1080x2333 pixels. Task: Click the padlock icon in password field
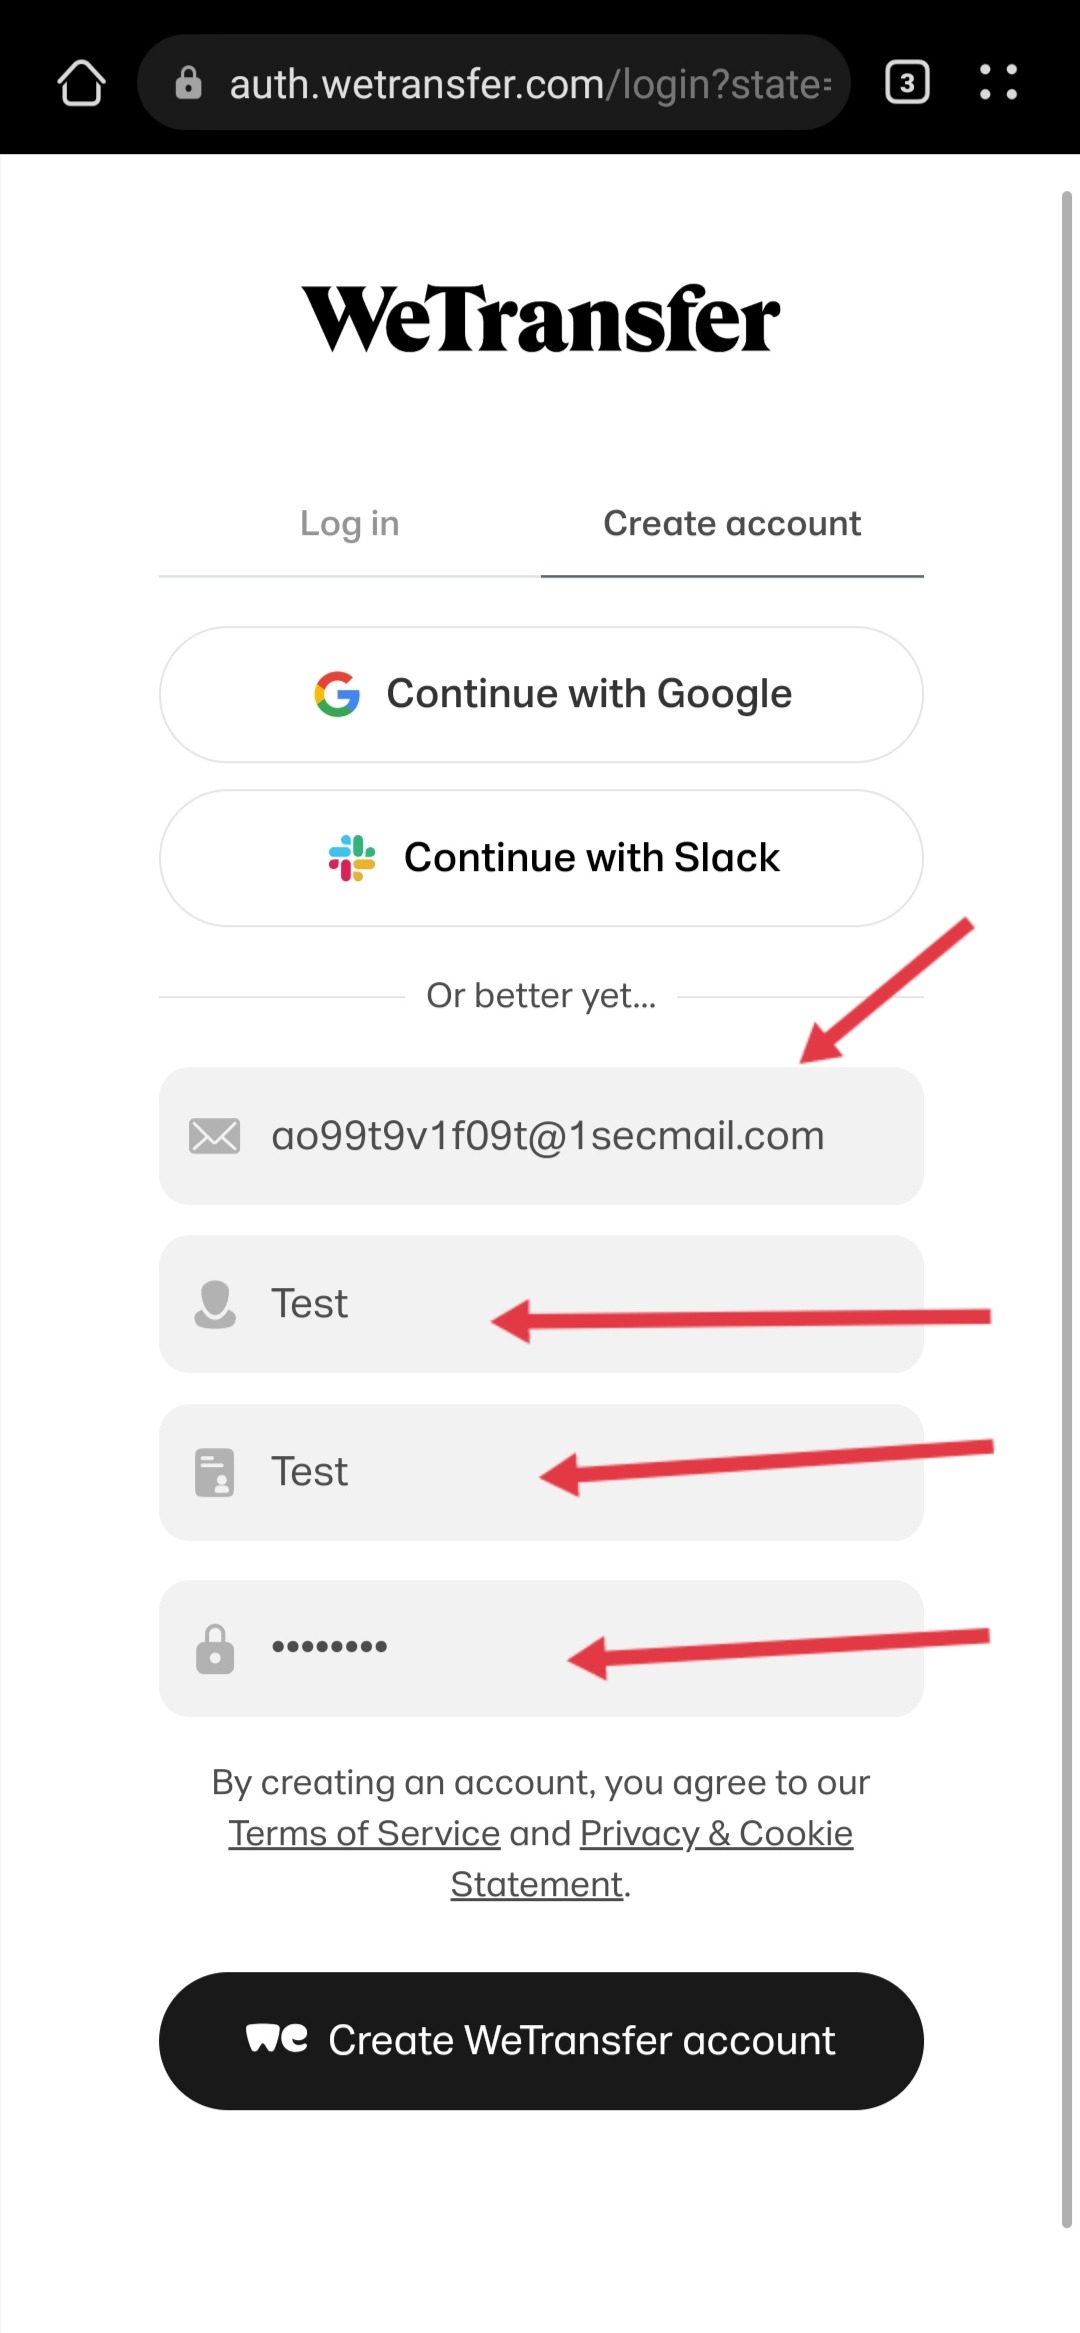[214, 1649]
